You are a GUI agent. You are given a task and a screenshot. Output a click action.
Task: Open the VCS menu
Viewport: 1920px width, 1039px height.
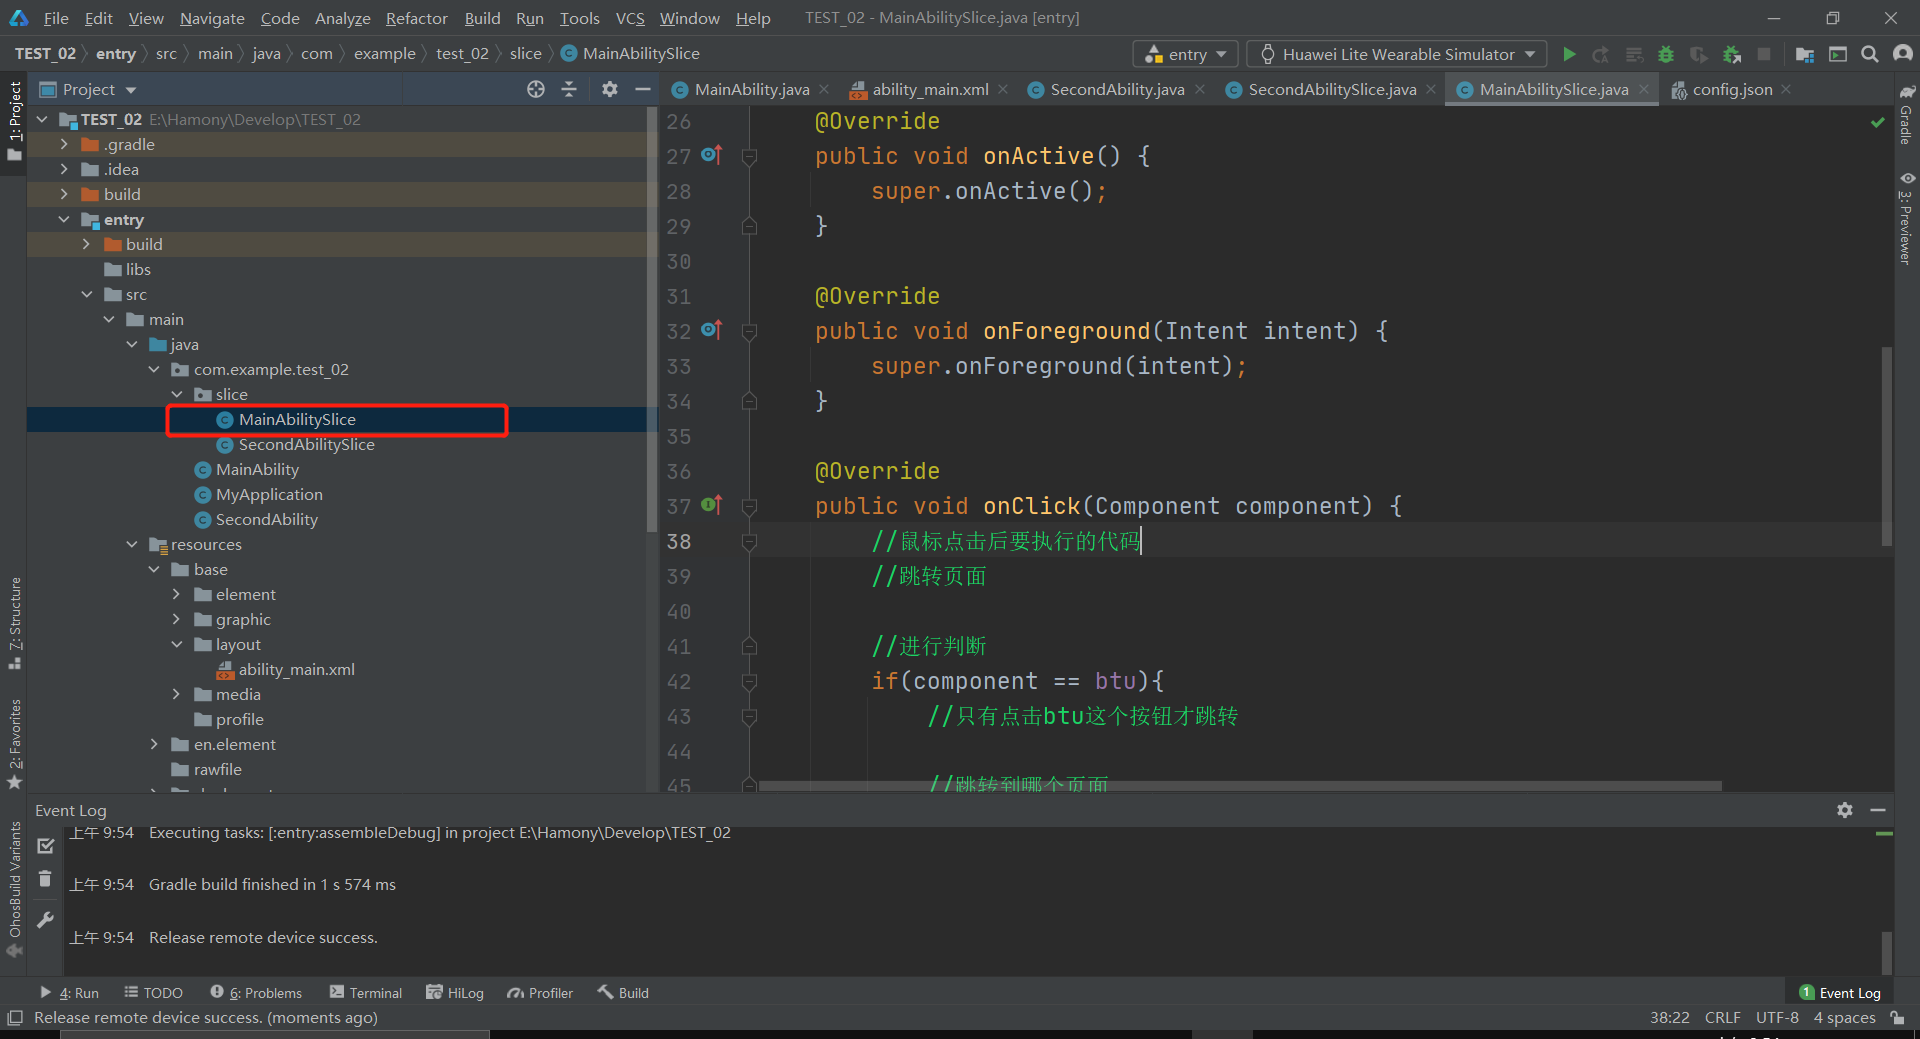630,18
